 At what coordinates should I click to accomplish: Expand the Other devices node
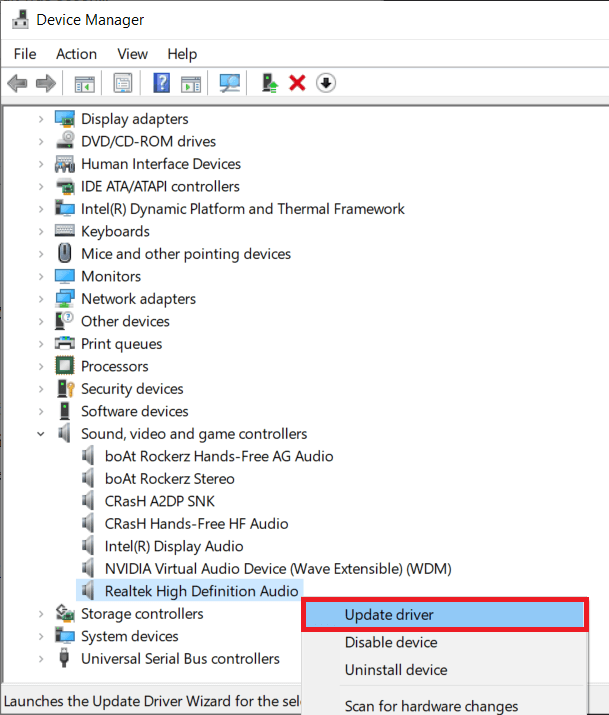41,321
